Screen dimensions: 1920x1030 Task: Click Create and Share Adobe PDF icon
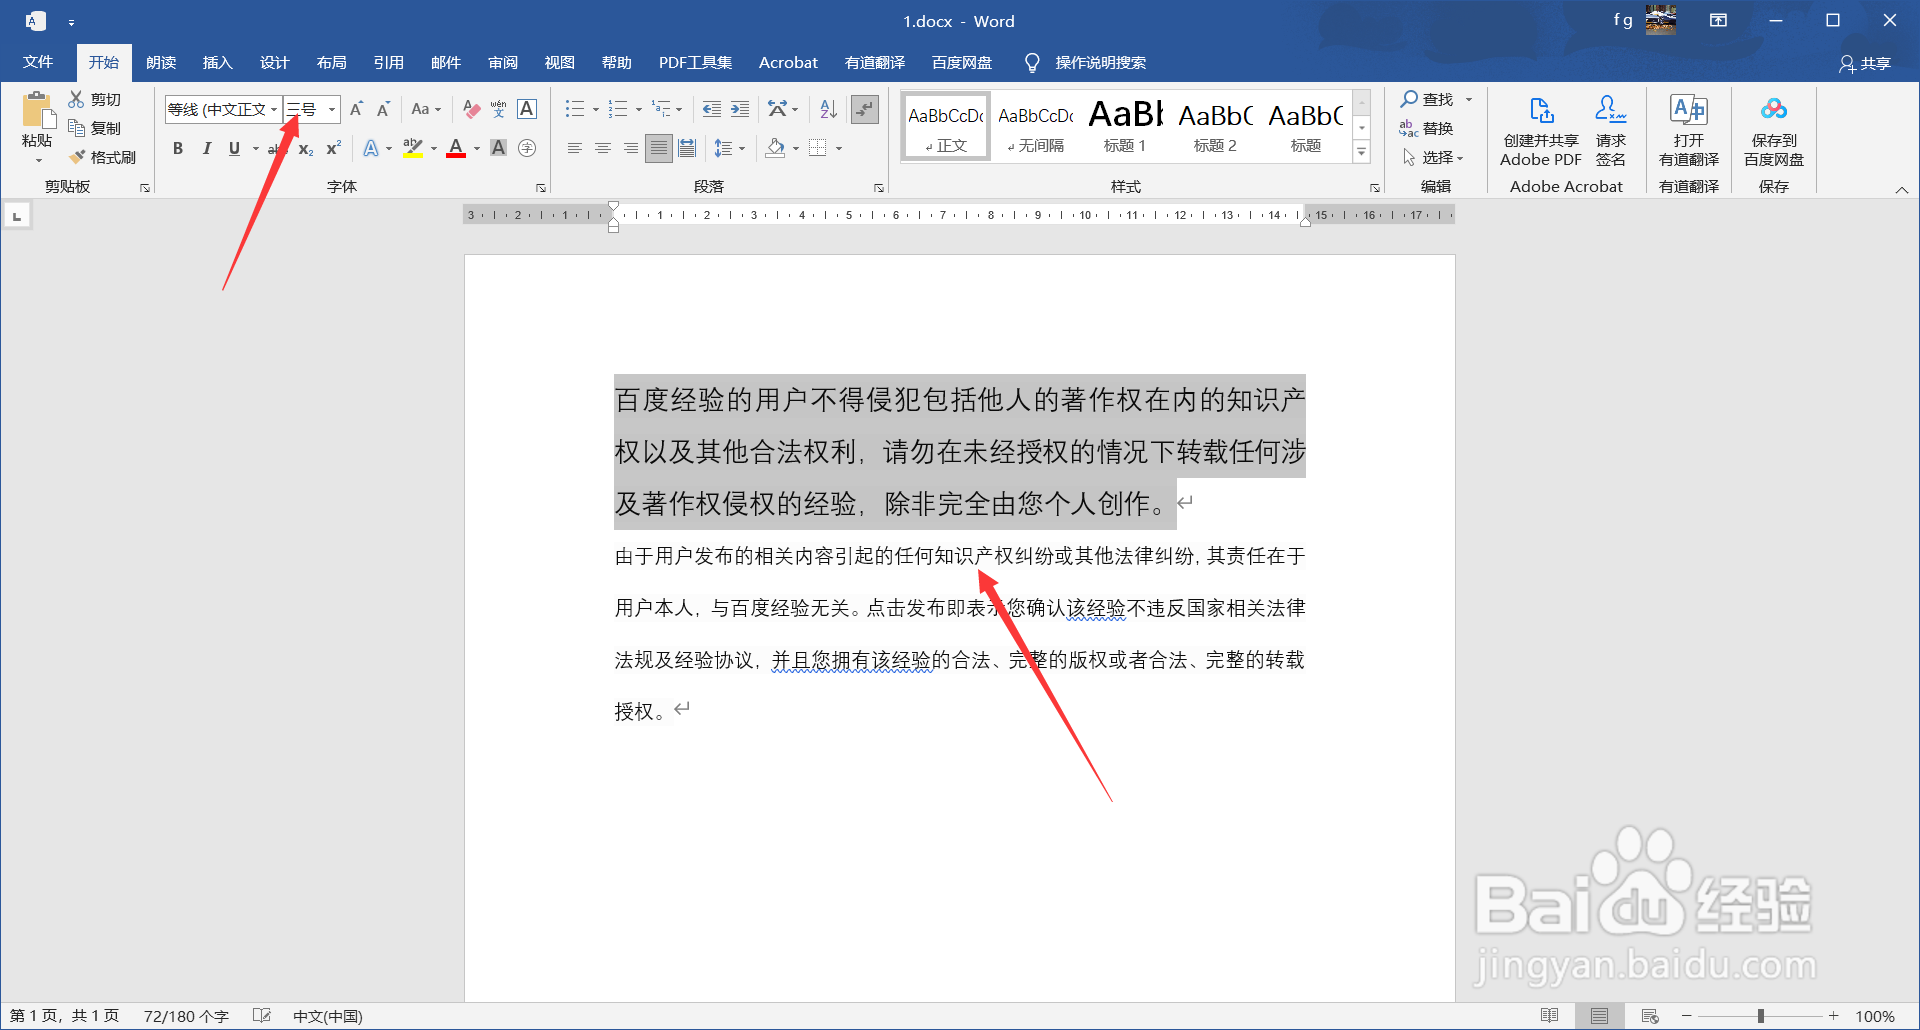[1541, 110]
